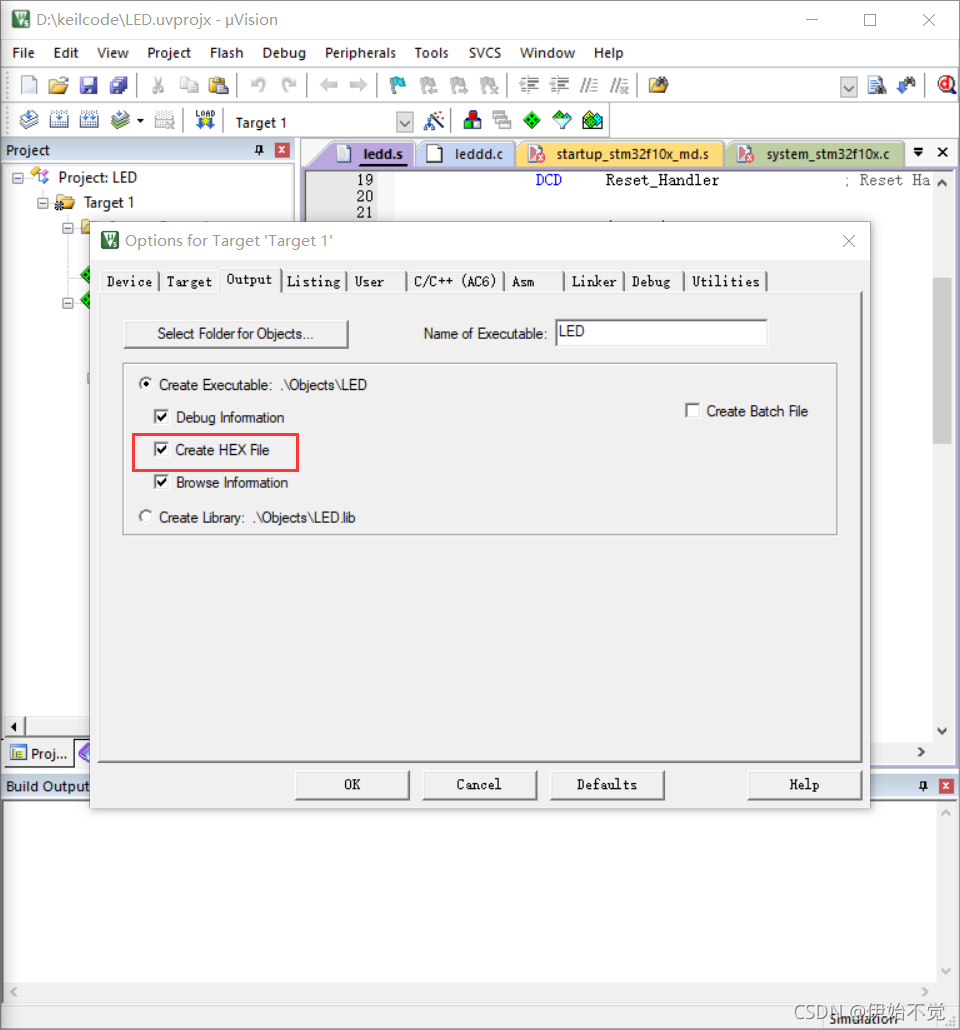The width and height of the screenshot is (960, 1030).
Task: Click the Pack Installer icon
Action: coord(592,120)
